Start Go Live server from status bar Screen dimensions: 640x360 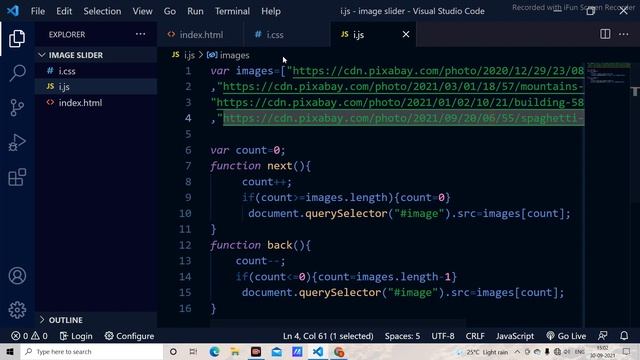point(566,336)
